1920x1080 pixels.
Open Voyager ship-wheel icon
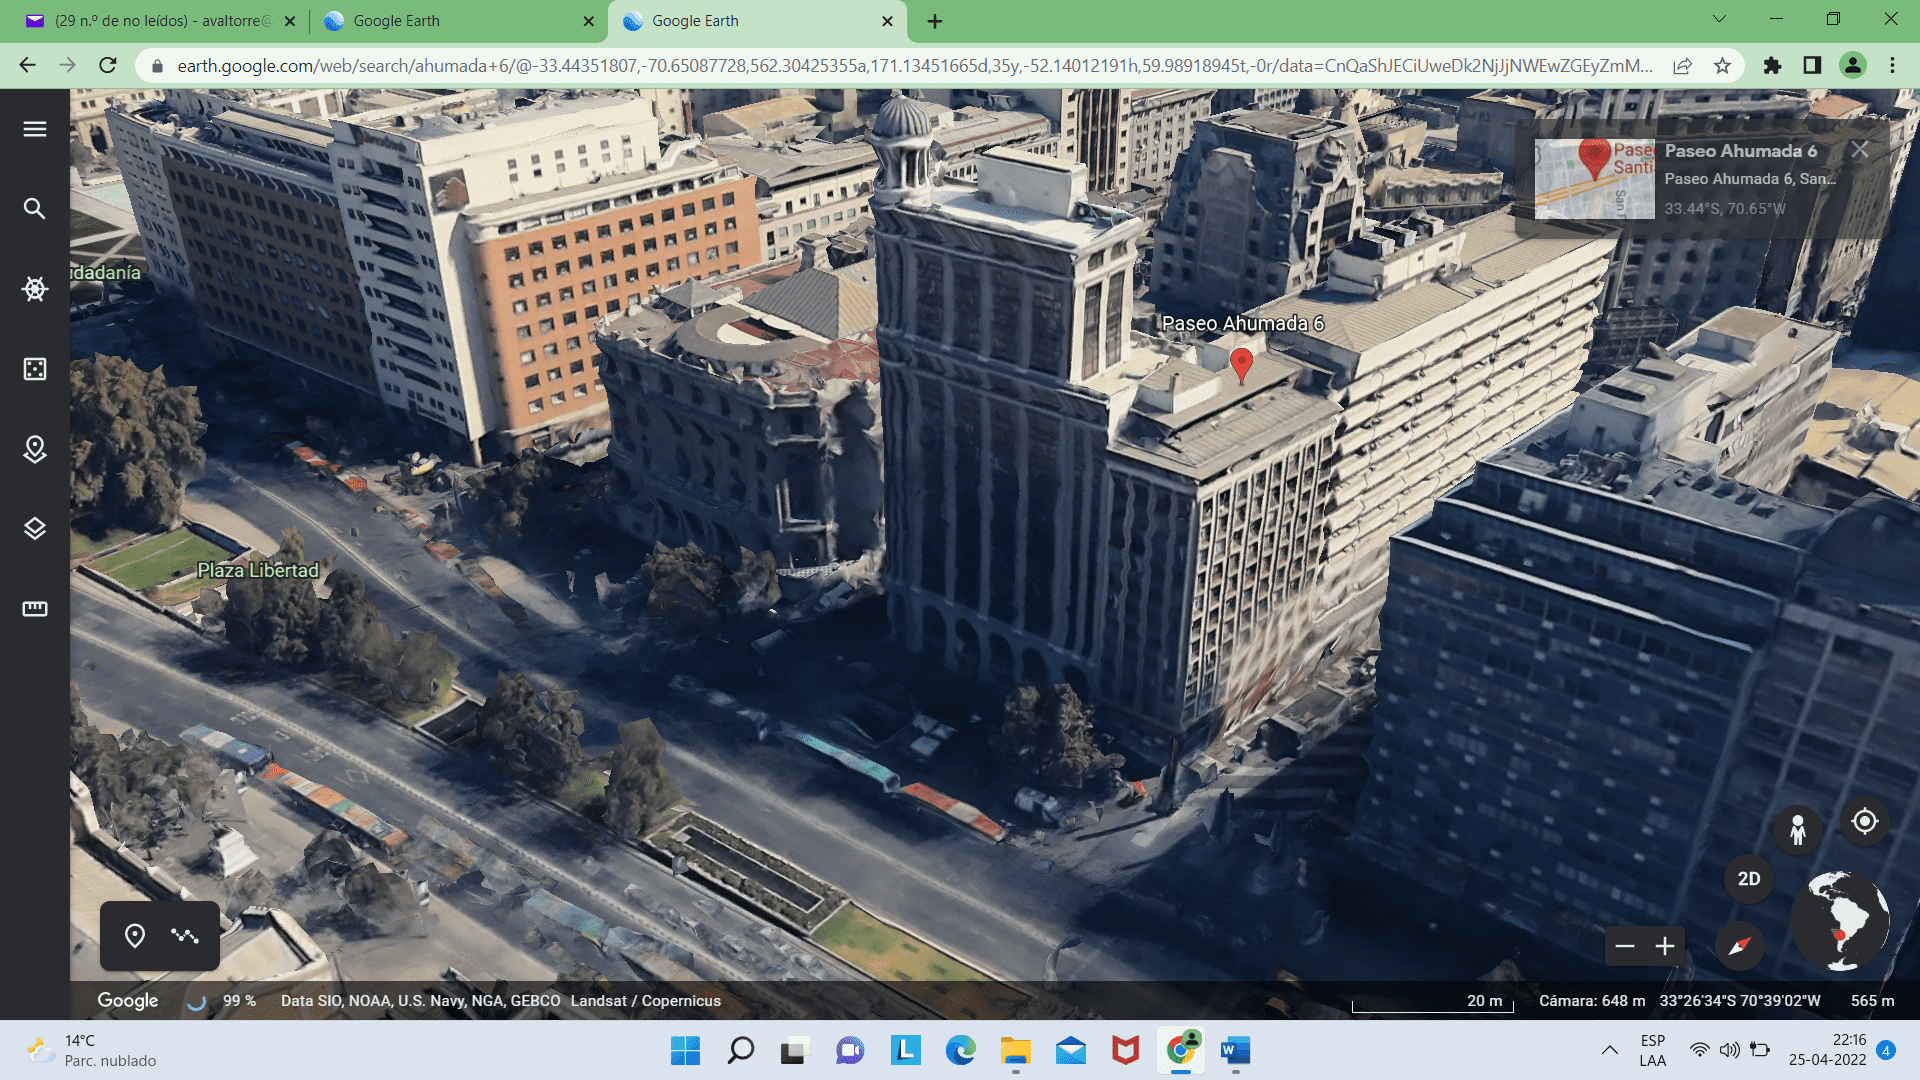click(x=35, y=289)
